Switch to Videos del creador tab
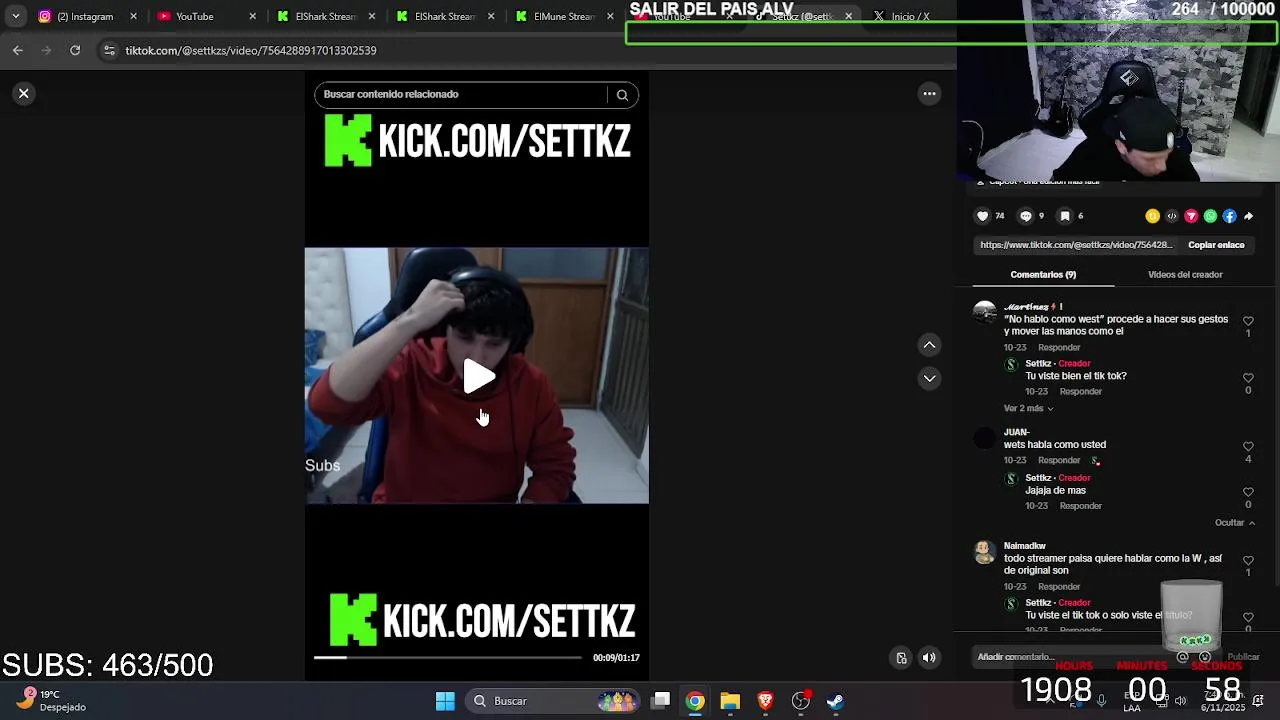The width and height of the screenshot is (1280, 720). [x=1185, y=275]
